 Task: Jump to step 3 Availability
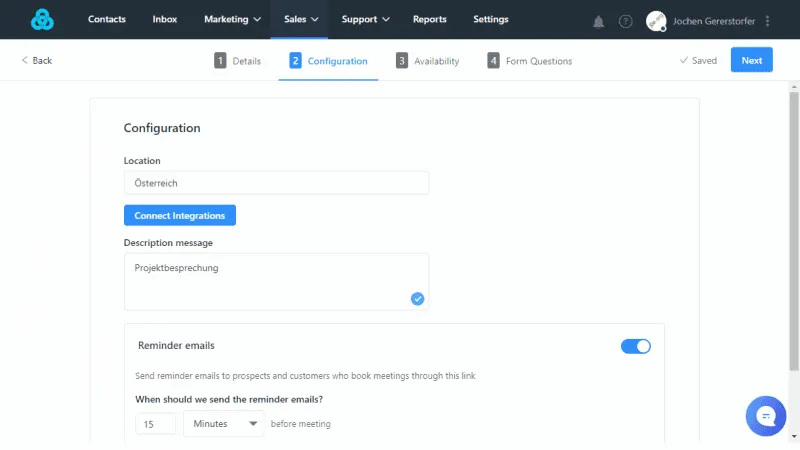pyautogui.click(x=428, y=61)
